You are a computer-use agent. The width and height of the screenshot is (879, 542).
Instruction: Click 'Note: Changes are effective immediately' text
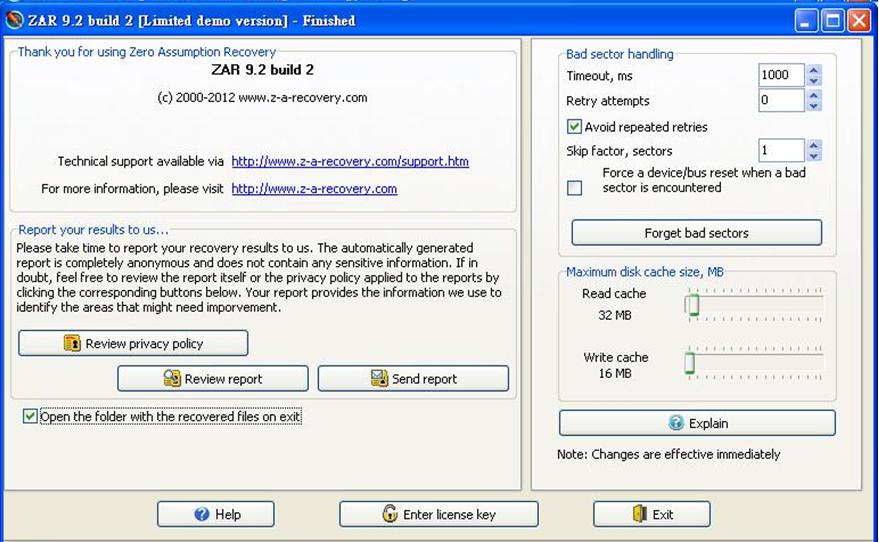[668, 454]
